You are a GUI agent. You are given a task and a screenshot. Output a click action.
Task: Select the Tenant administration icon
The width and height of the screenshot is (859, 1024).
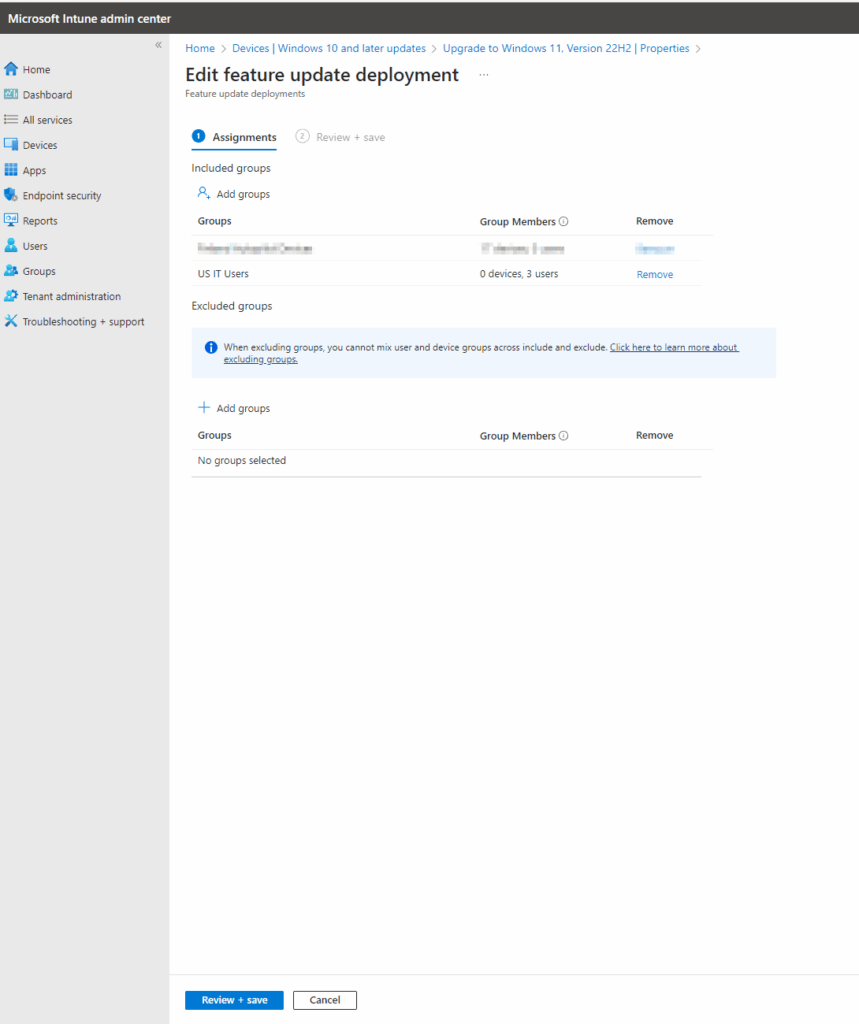(x=9, y=296)
